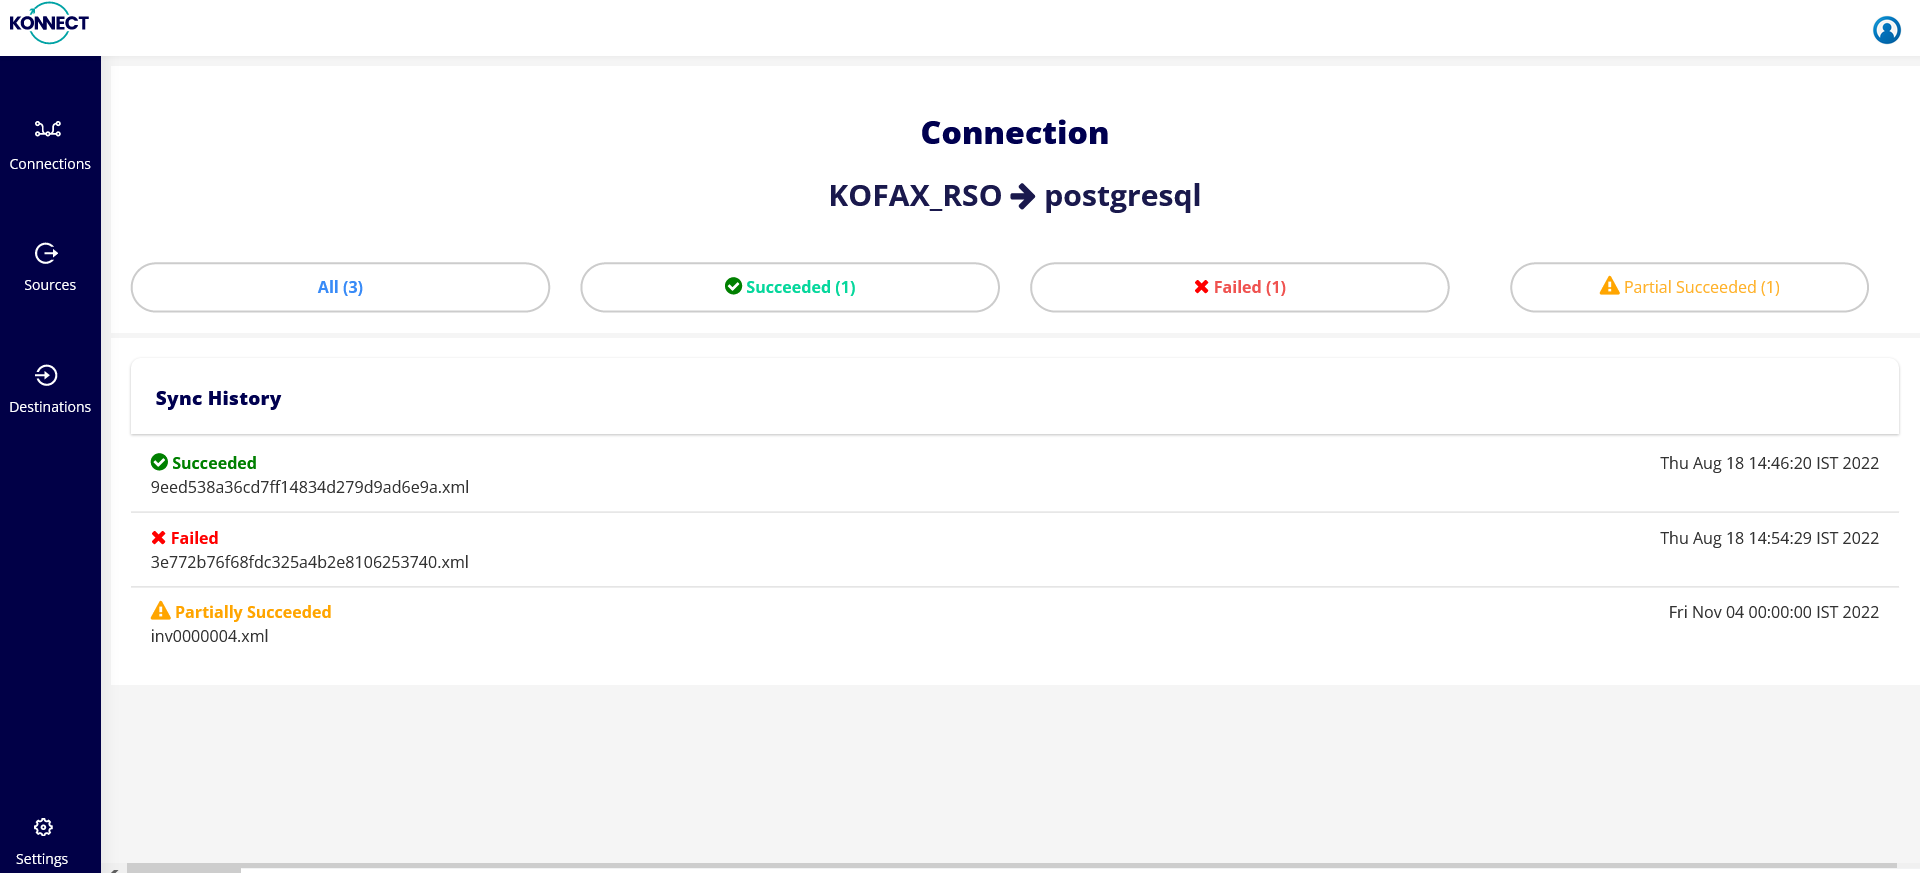Go to Sources in the sidebar

point(49,267)
